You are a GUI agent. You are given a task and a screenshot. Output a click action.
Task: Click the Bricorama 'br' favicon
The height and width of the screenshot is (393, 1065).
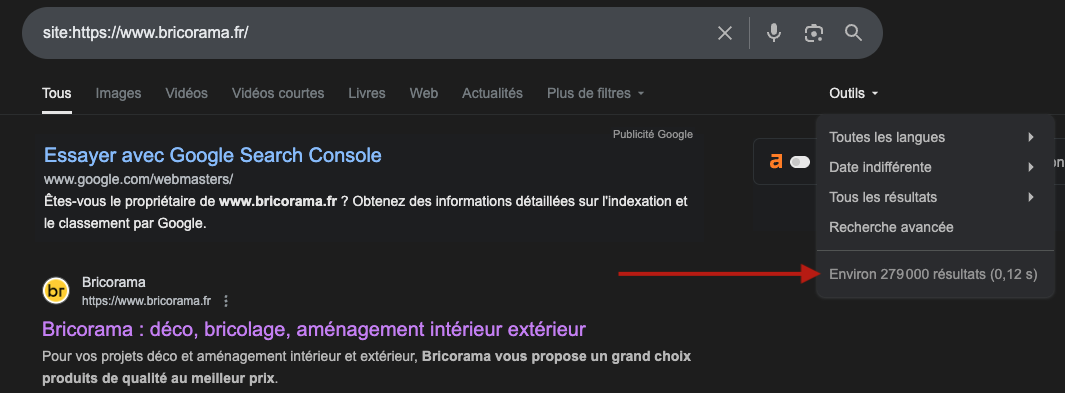[56, 291]
